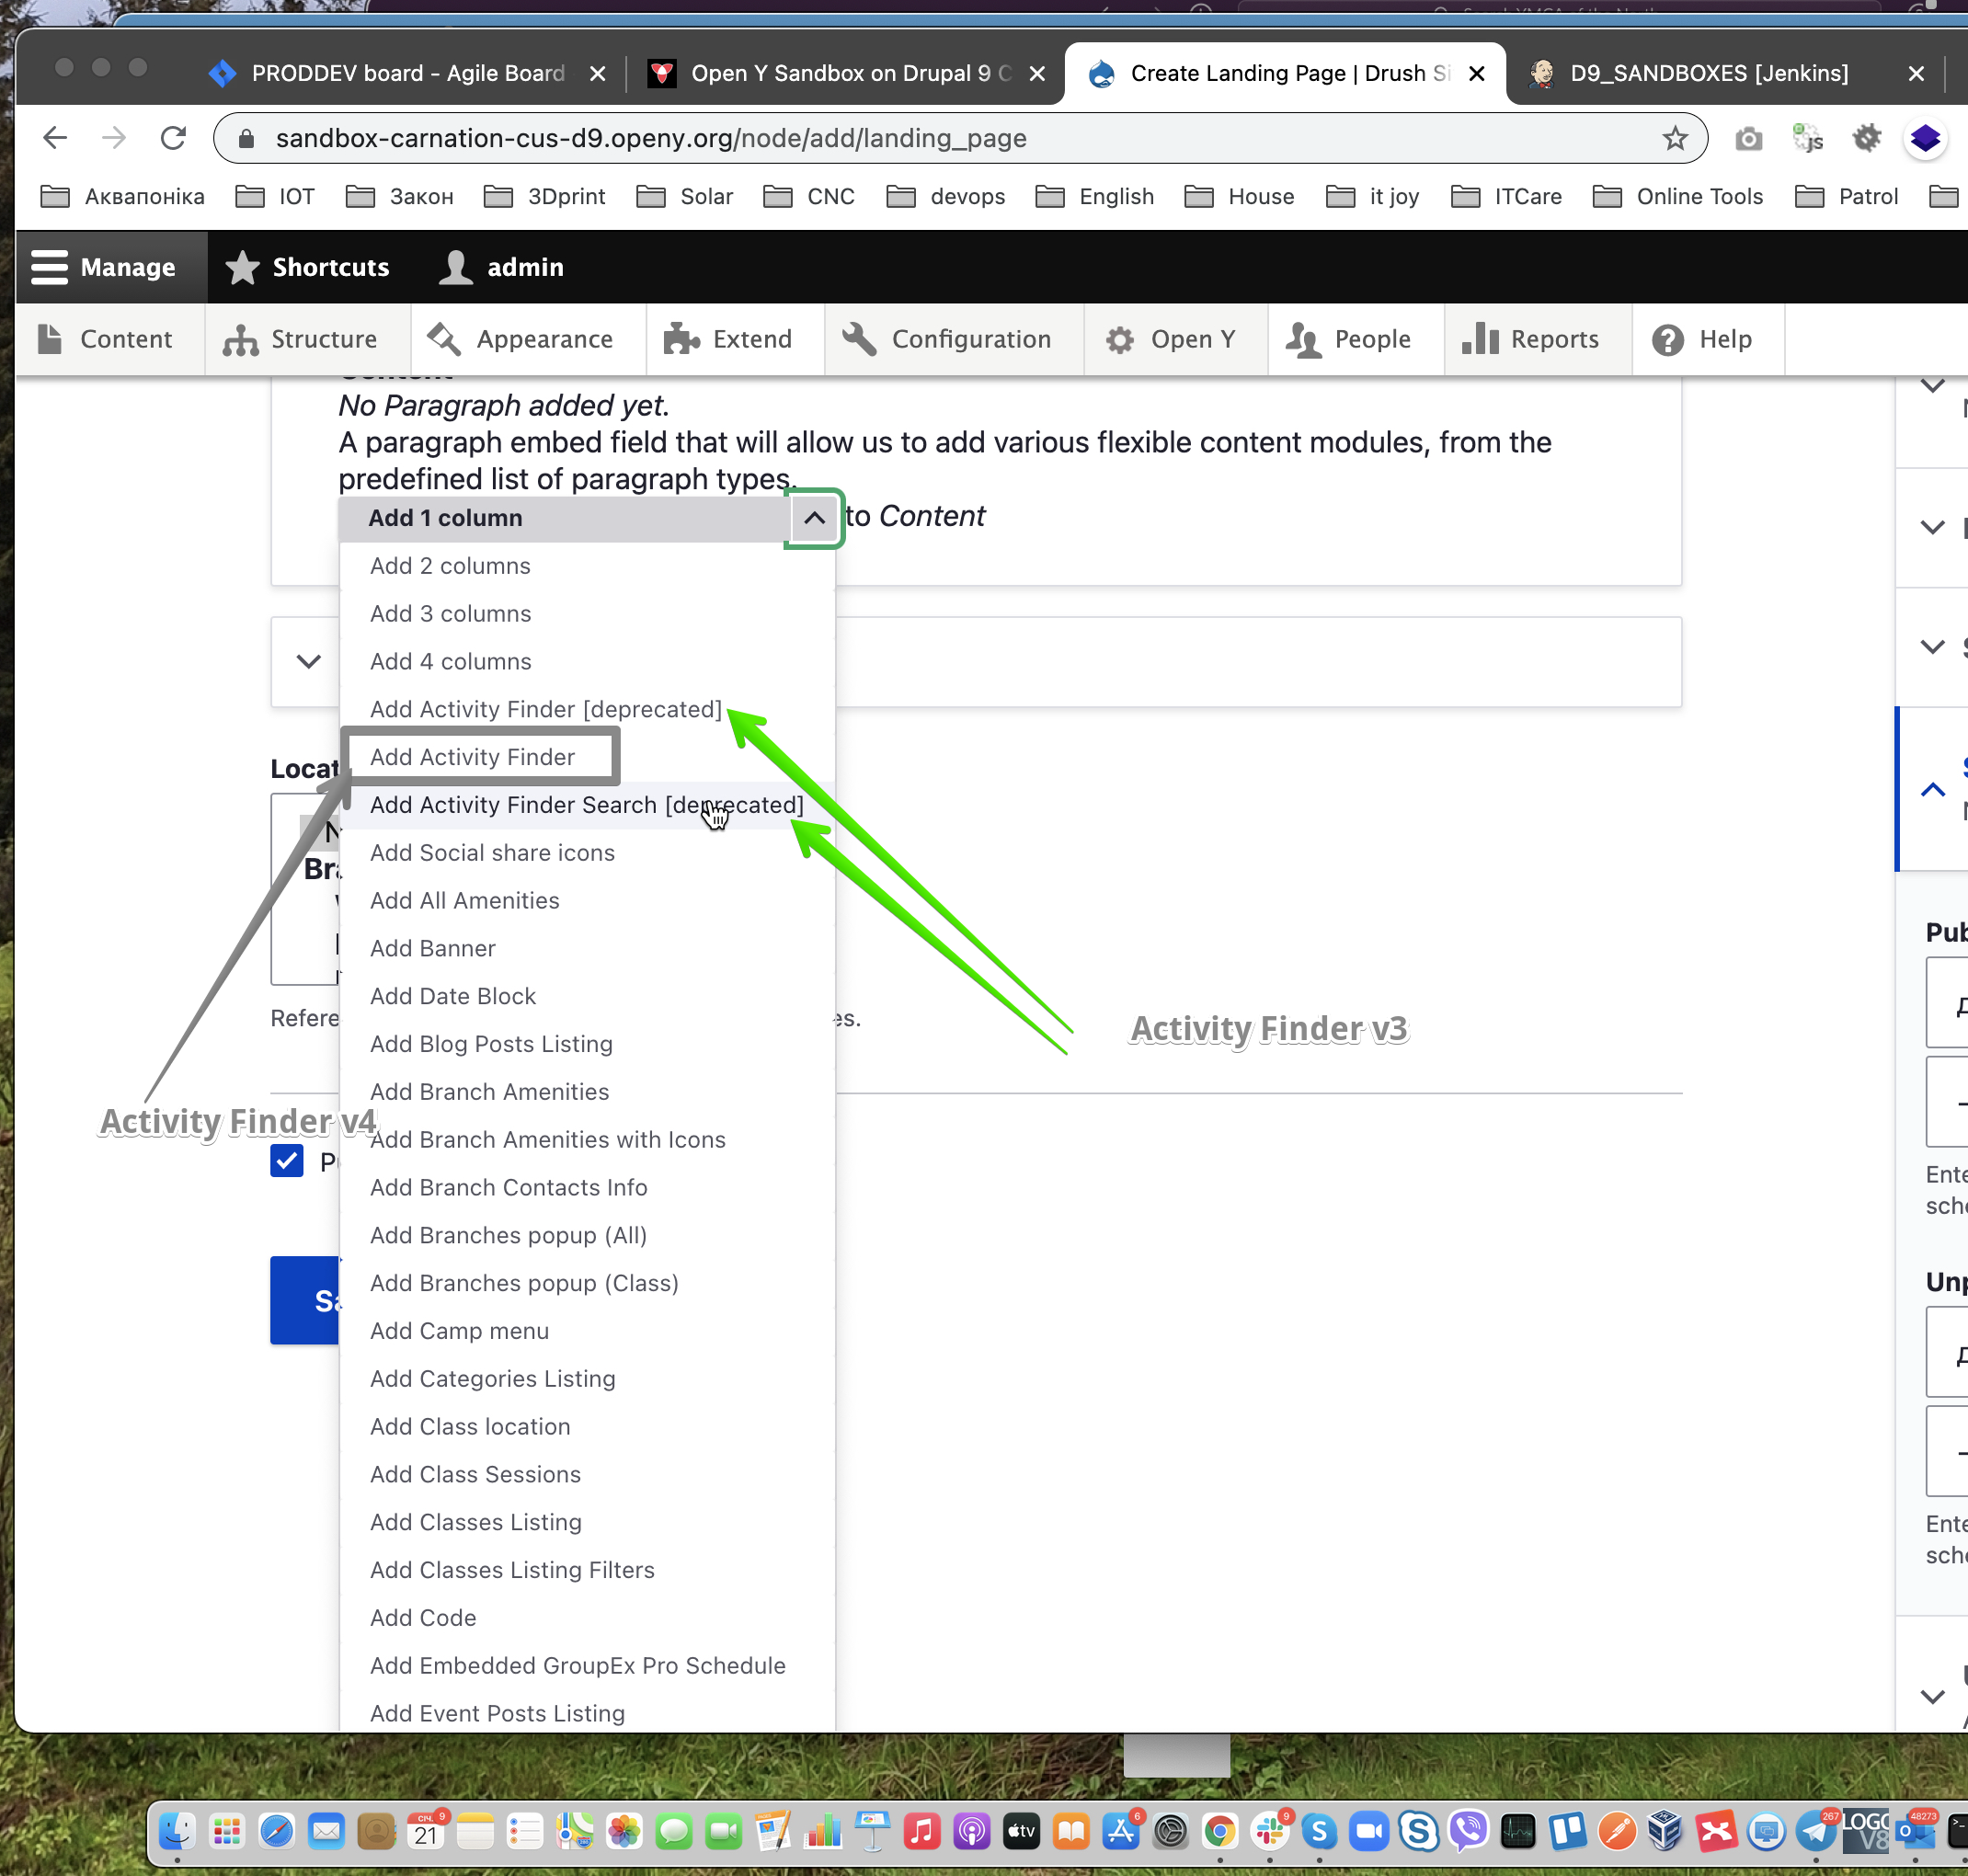This screenshot has width=1968, height=1876.
Task: Click the padlock site info icon
Action: pos(246,138)
